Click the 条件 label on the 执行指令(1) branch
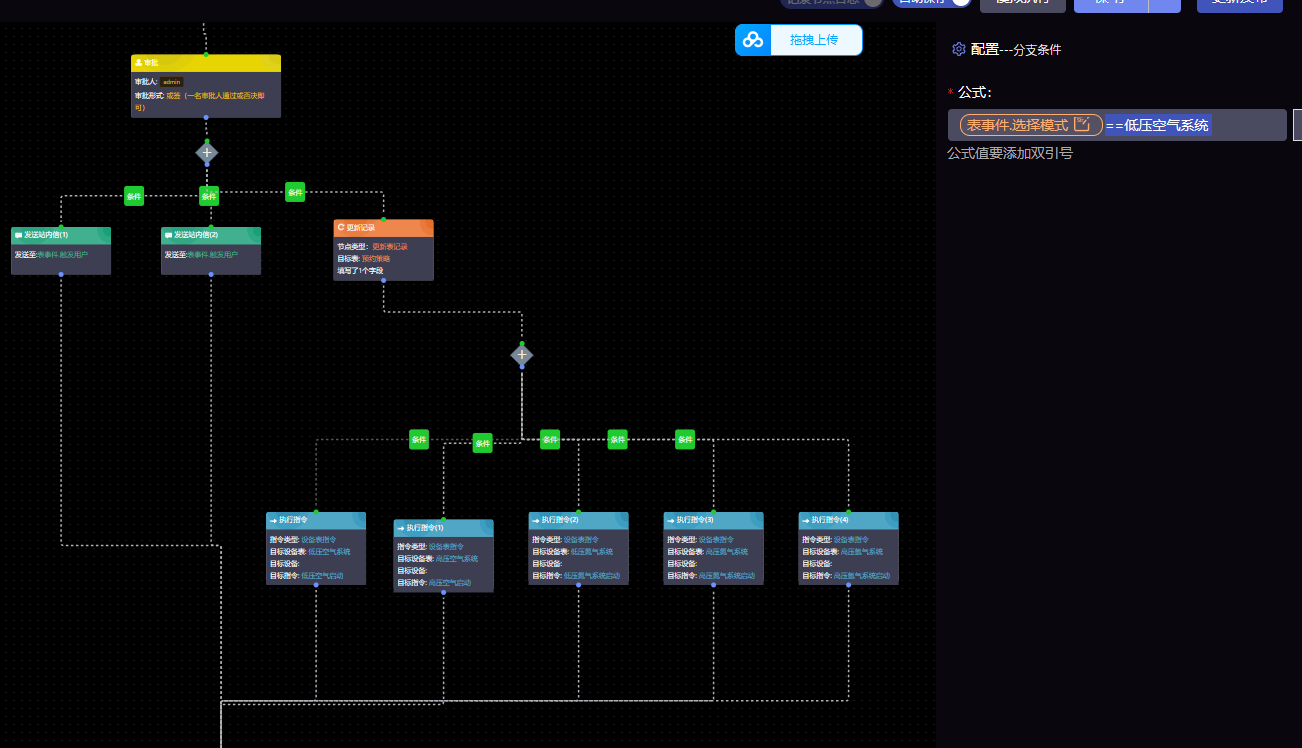Screen dimensions: 1302x748 tap(483, 443)
